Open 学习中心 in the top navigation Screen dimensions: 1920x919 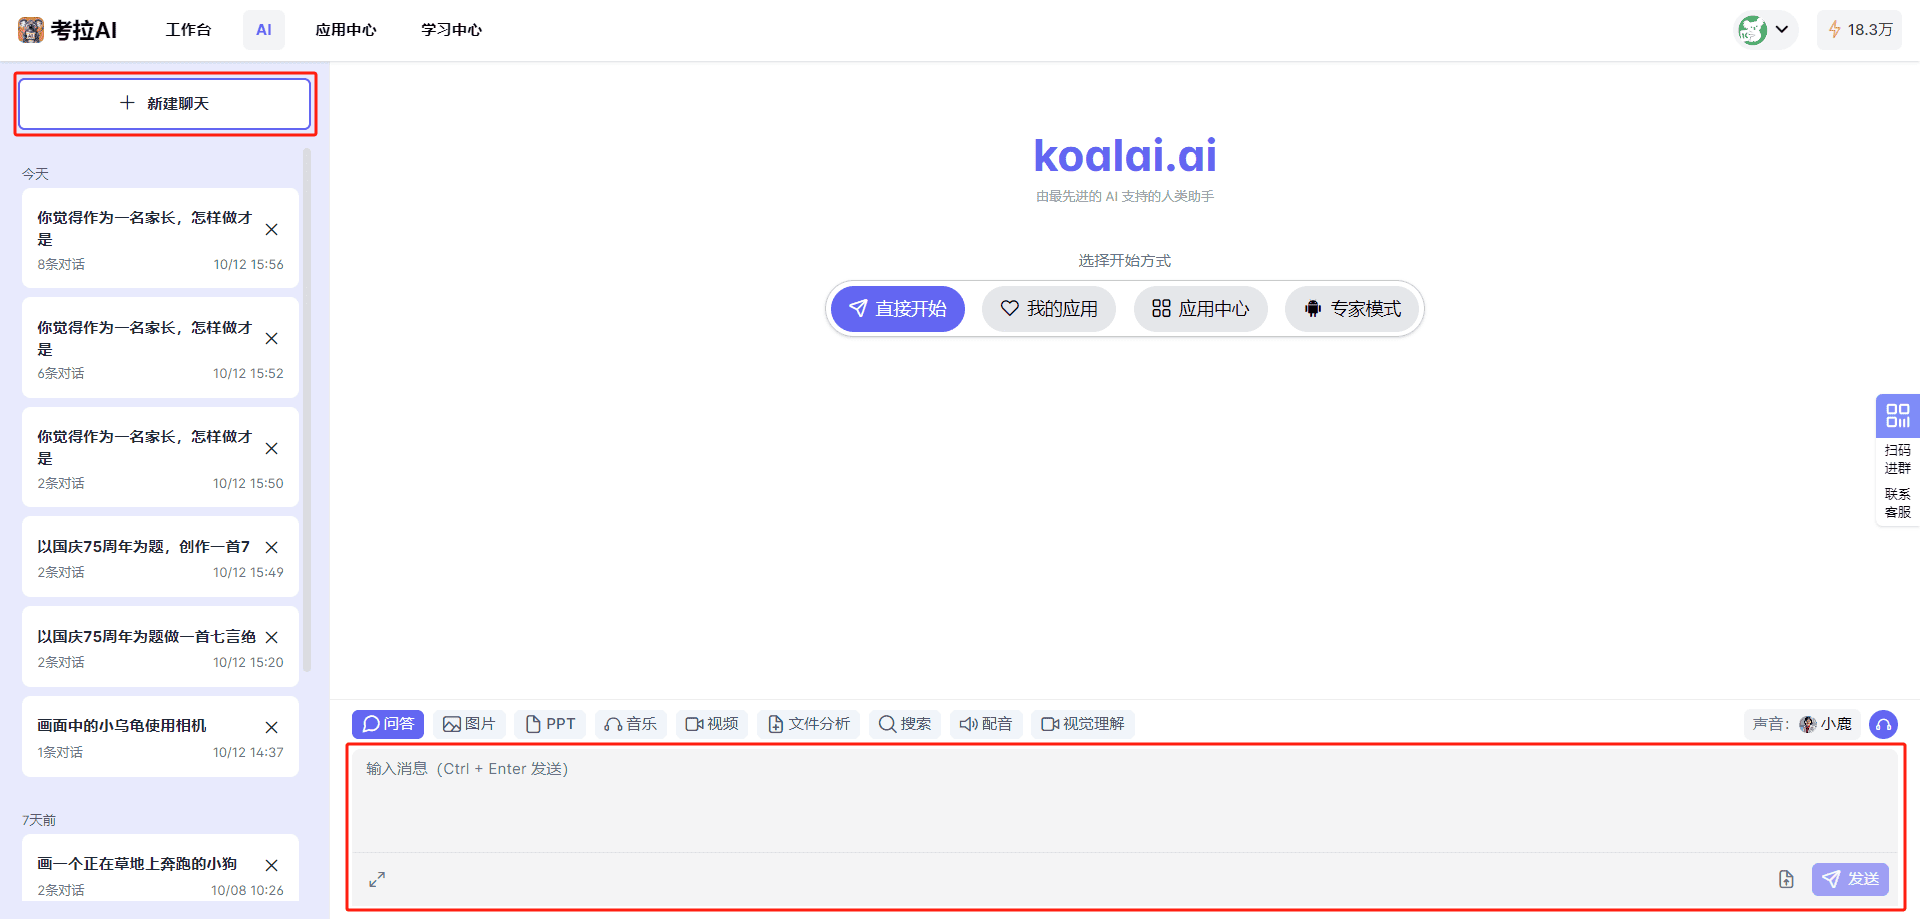pos(451,30)
